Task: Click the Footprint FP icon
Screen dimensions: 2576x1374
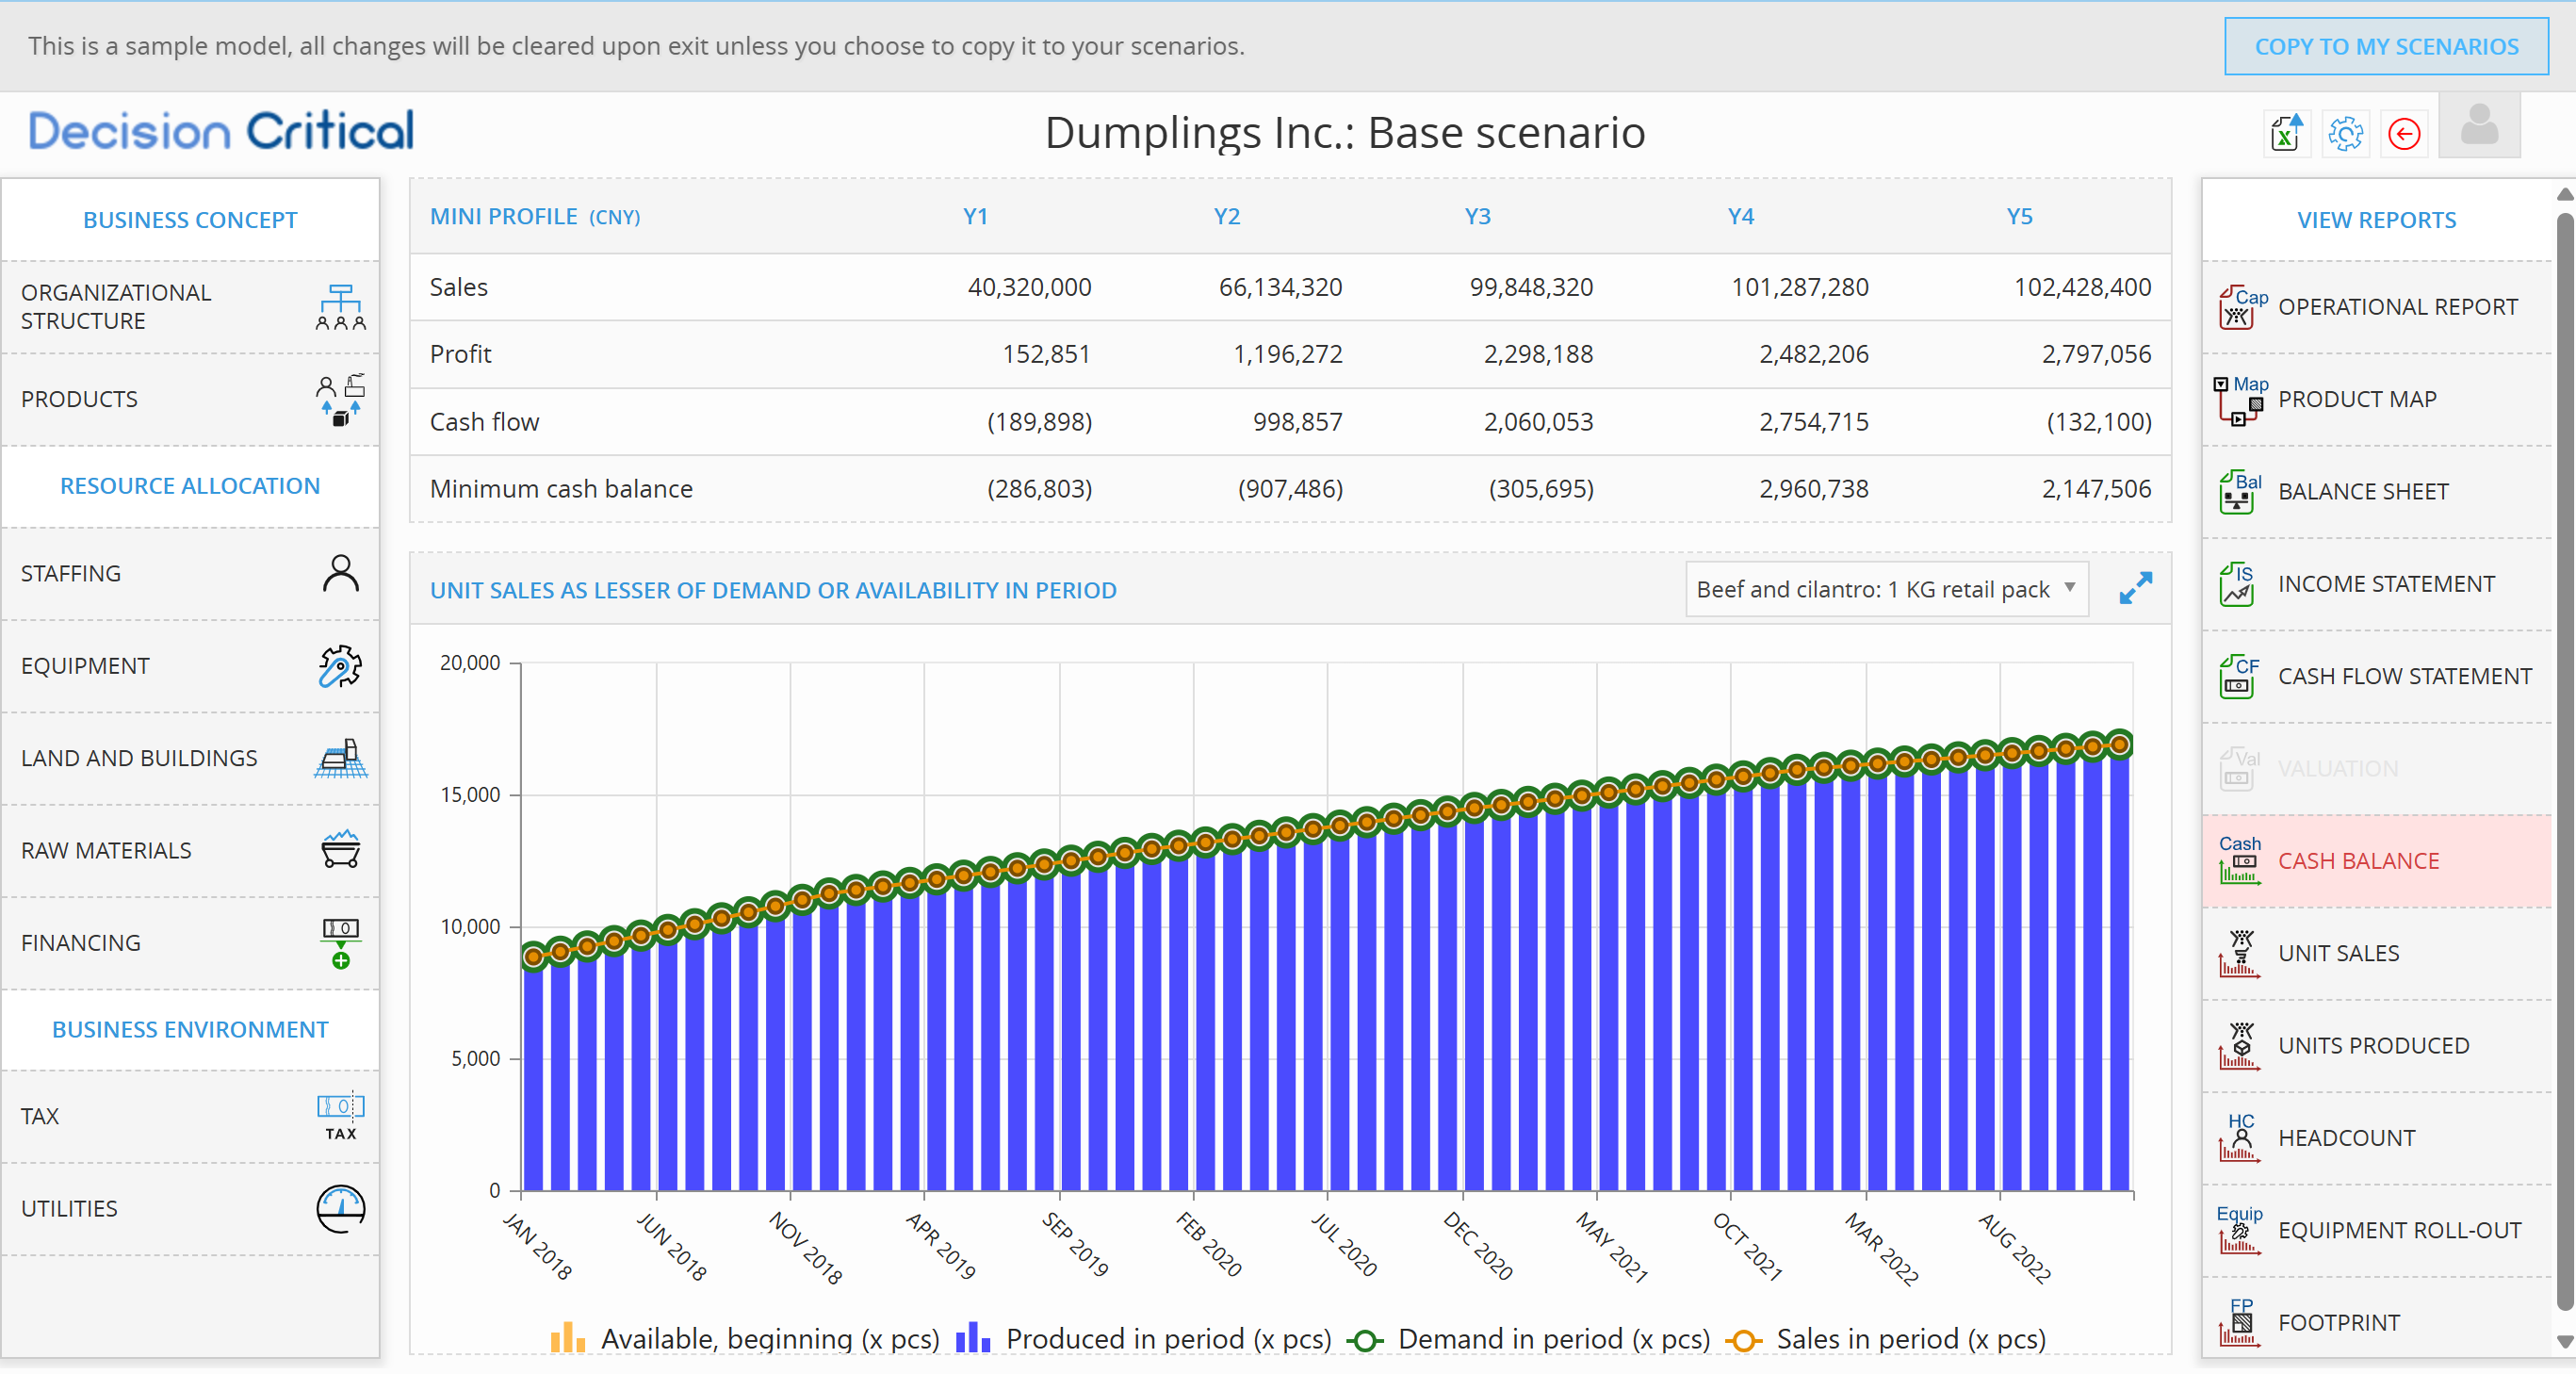Action: point(2240,1322)
